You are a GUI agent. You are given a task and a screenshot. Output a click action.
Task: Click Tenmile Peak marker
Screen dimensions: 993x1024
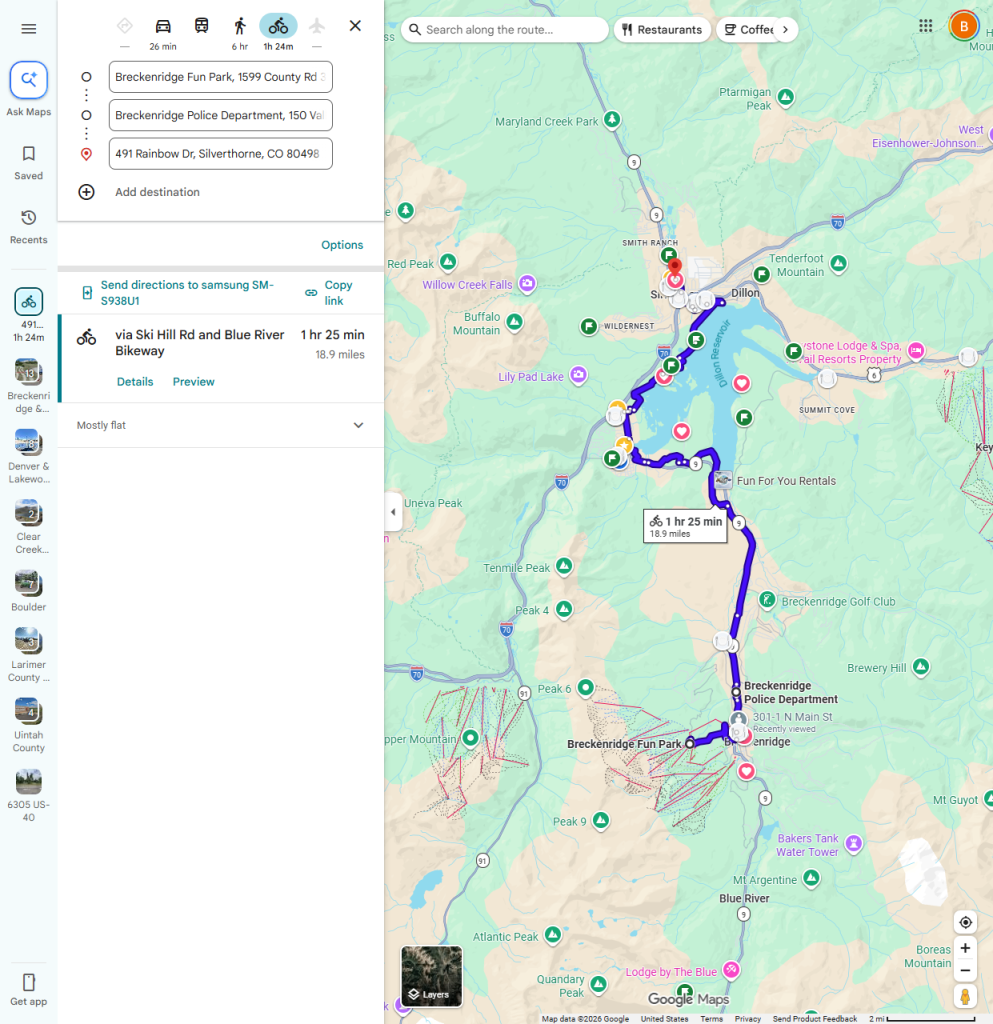tap(564, 566)
